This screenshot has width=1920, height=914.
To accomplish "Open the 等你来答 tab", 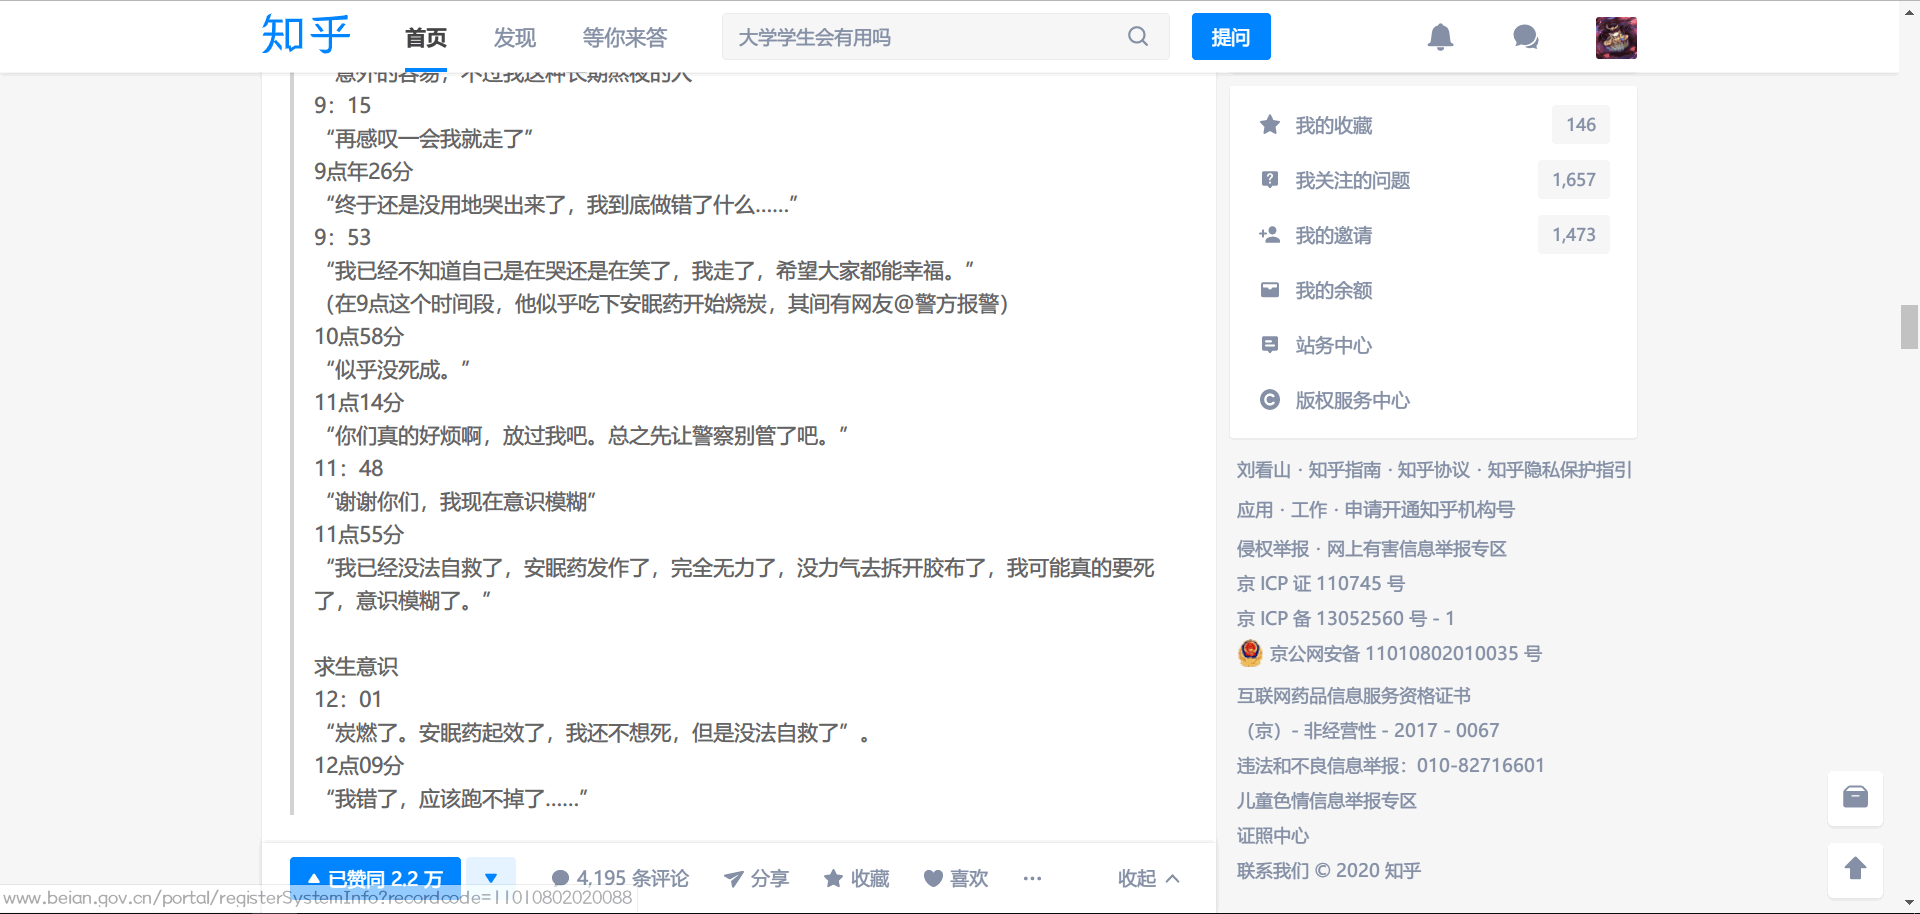I will coord(624,38).
